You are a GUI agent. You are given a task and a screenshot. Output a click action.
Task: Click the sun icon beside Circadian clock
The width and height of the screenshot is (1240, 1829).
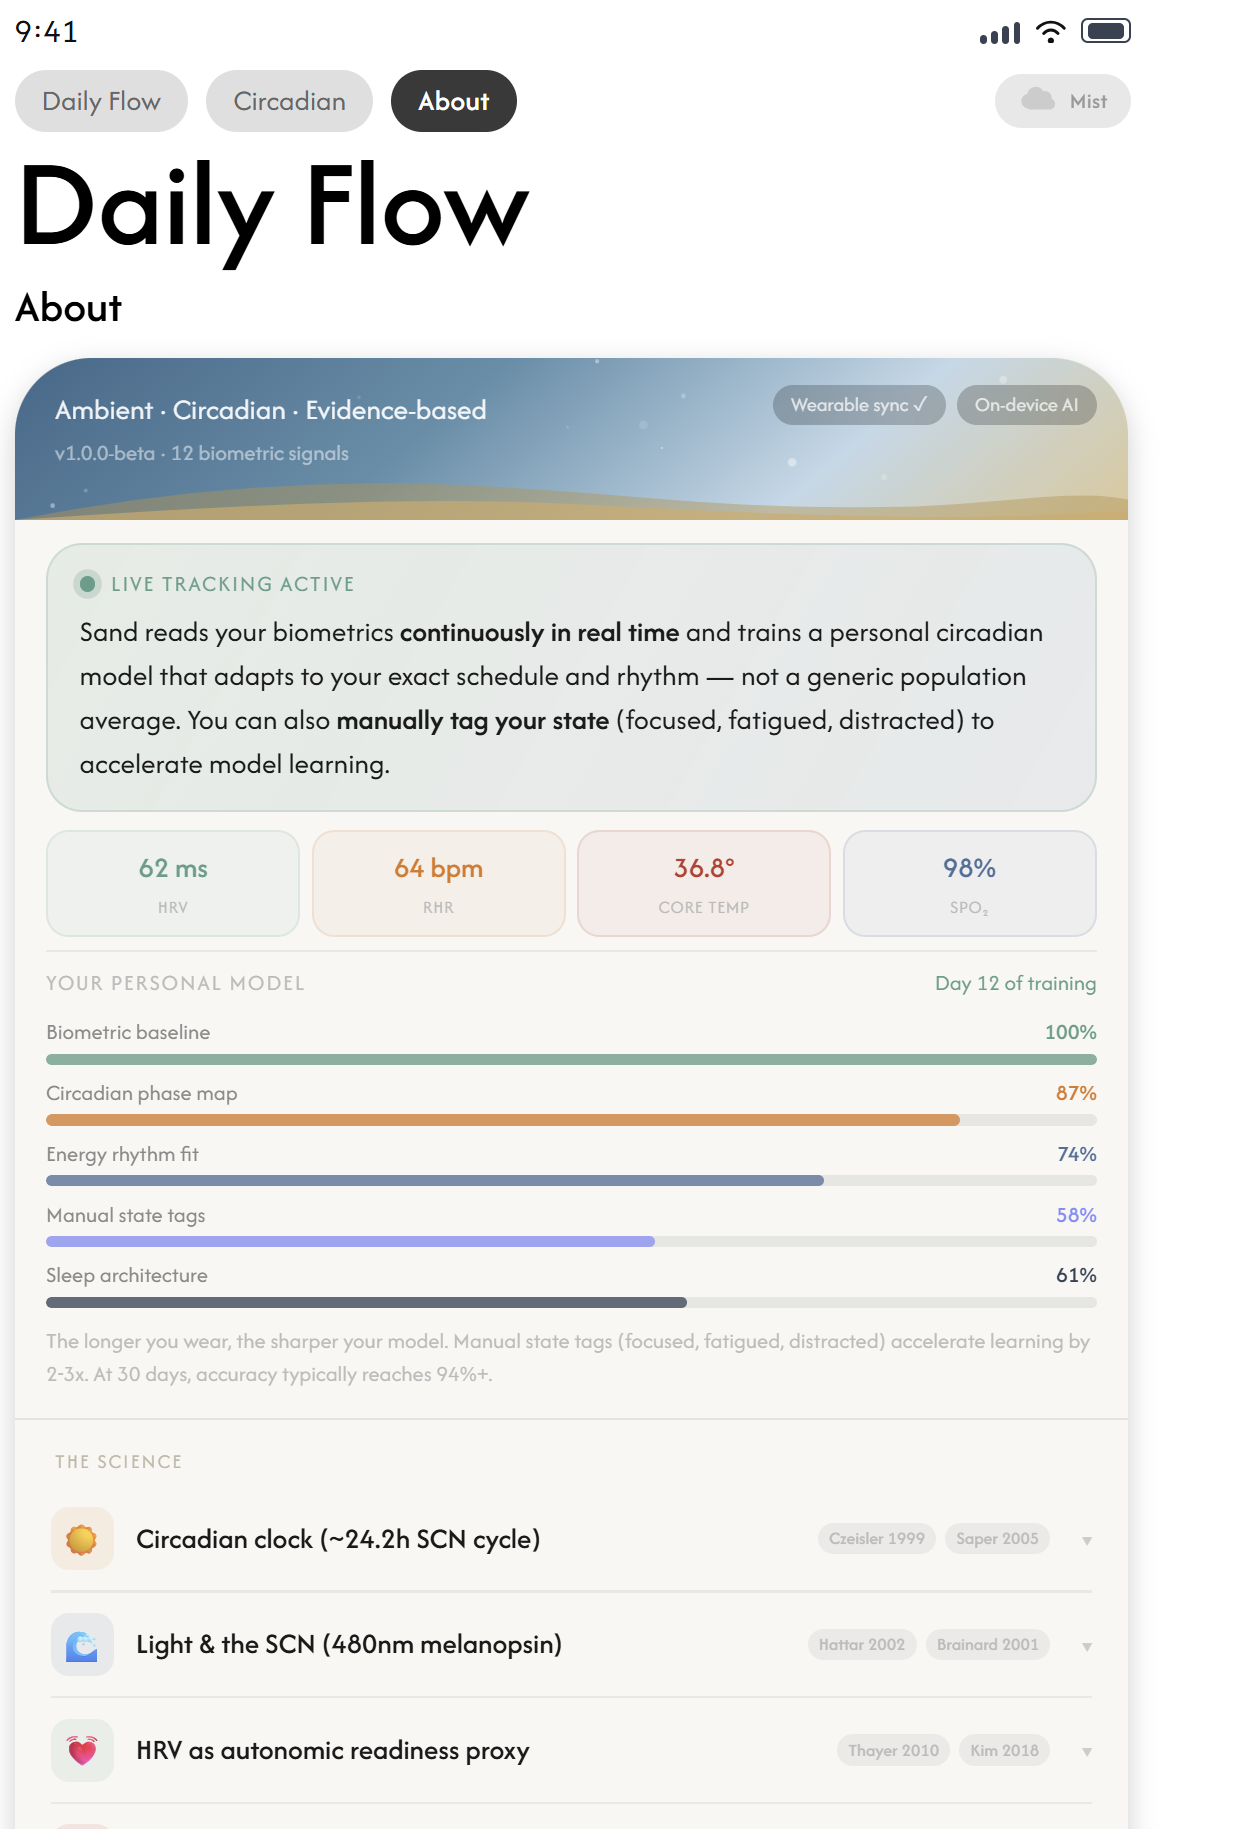pos(82,1539)
